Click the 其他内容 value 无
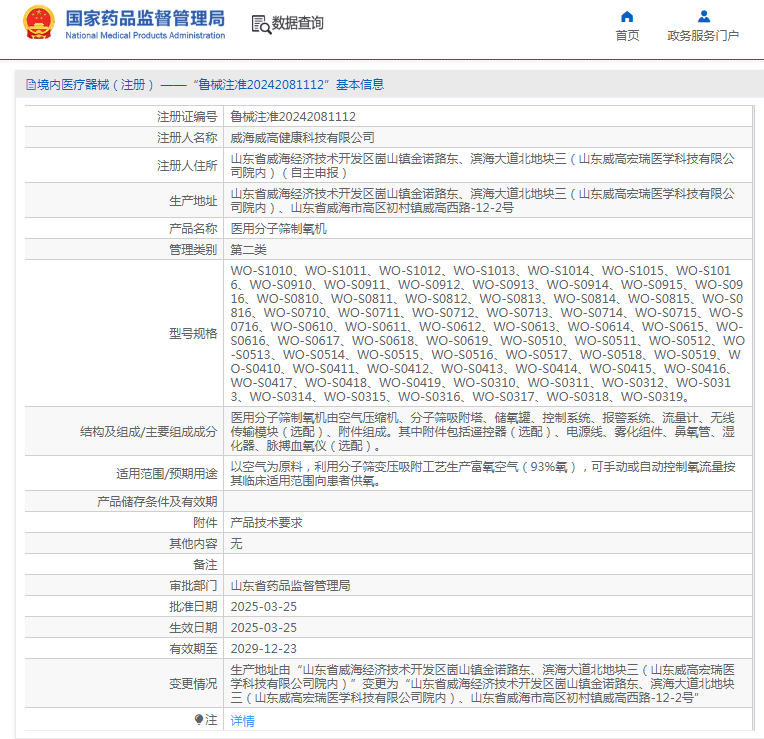Image resolution: width=764 pixels, height=739 pixels. pos(236,544)
